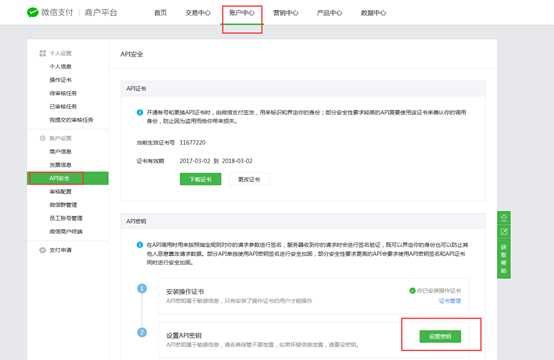Select highlighted API安全 sidebar item
554x360 pixels.
coord(68,178)
